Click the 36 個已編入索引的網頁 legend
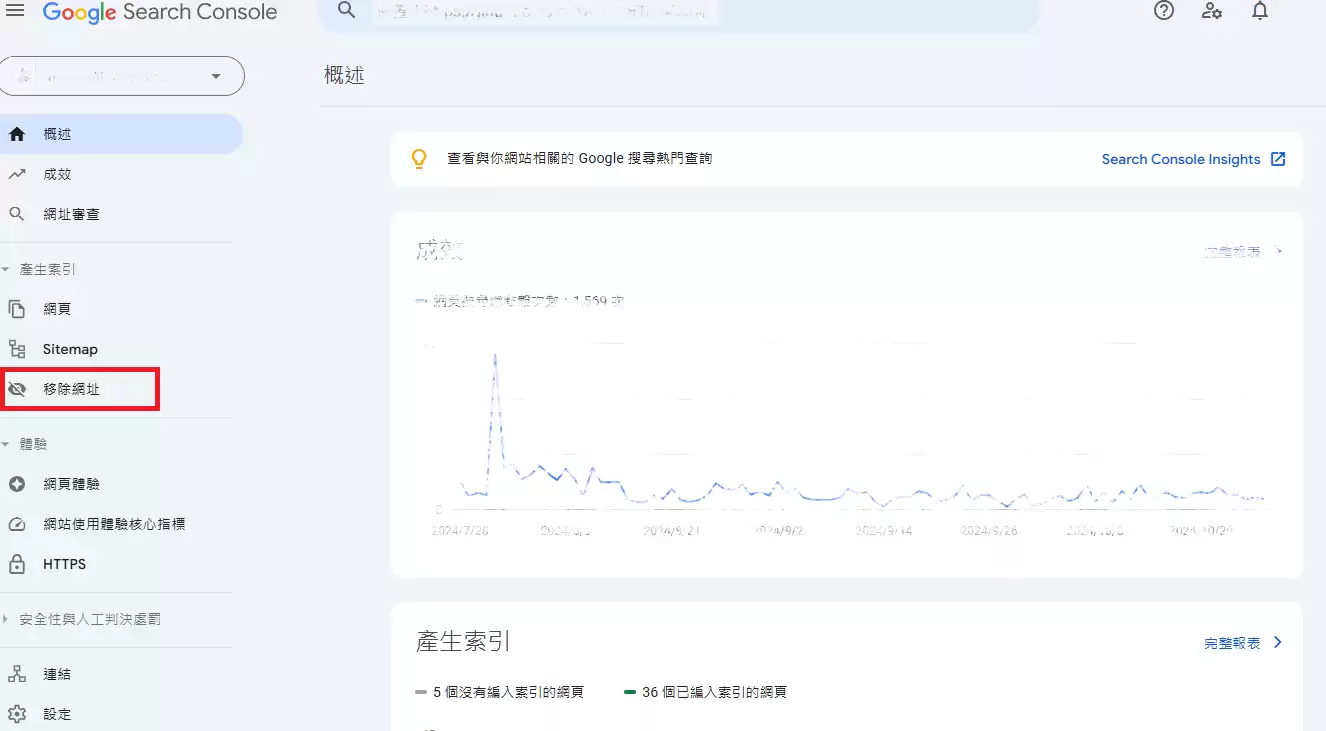This screenshot has height=731, width=1326. tap(705, 692)
